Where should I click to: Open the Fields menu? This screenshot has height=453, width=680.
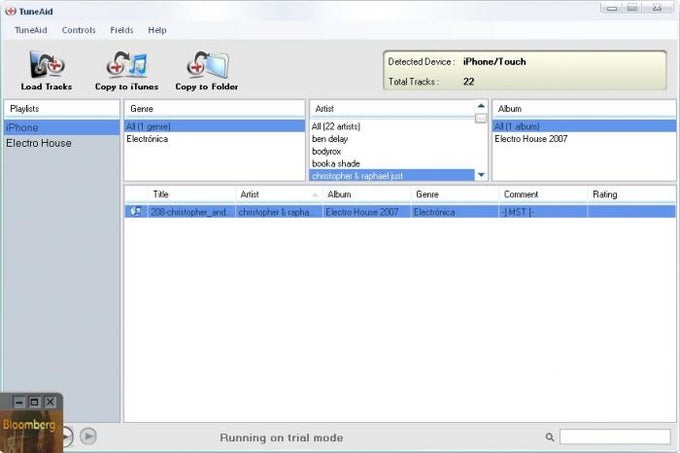121,30
